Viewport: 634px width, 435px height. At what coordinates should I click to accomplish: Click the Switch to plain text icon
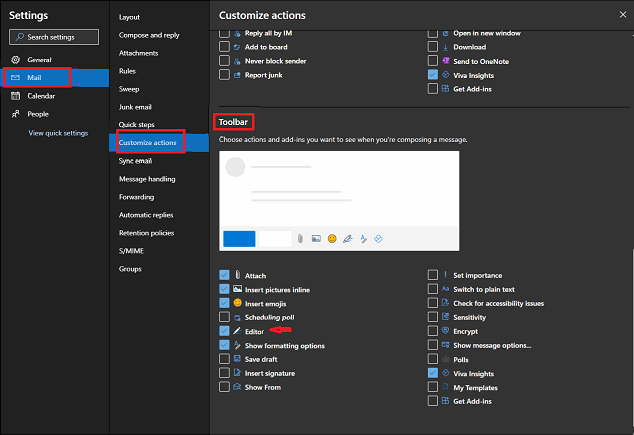click(445, 289)
